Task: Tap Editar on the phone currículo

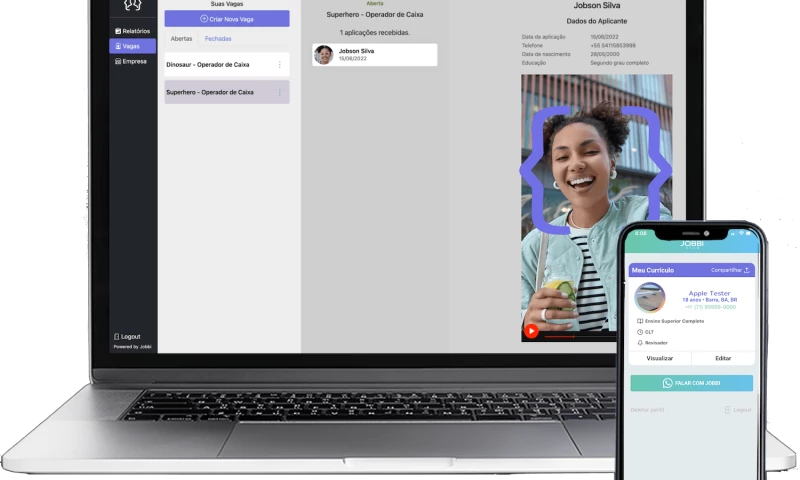Action: pyautogui.click(x=723, y=358)
